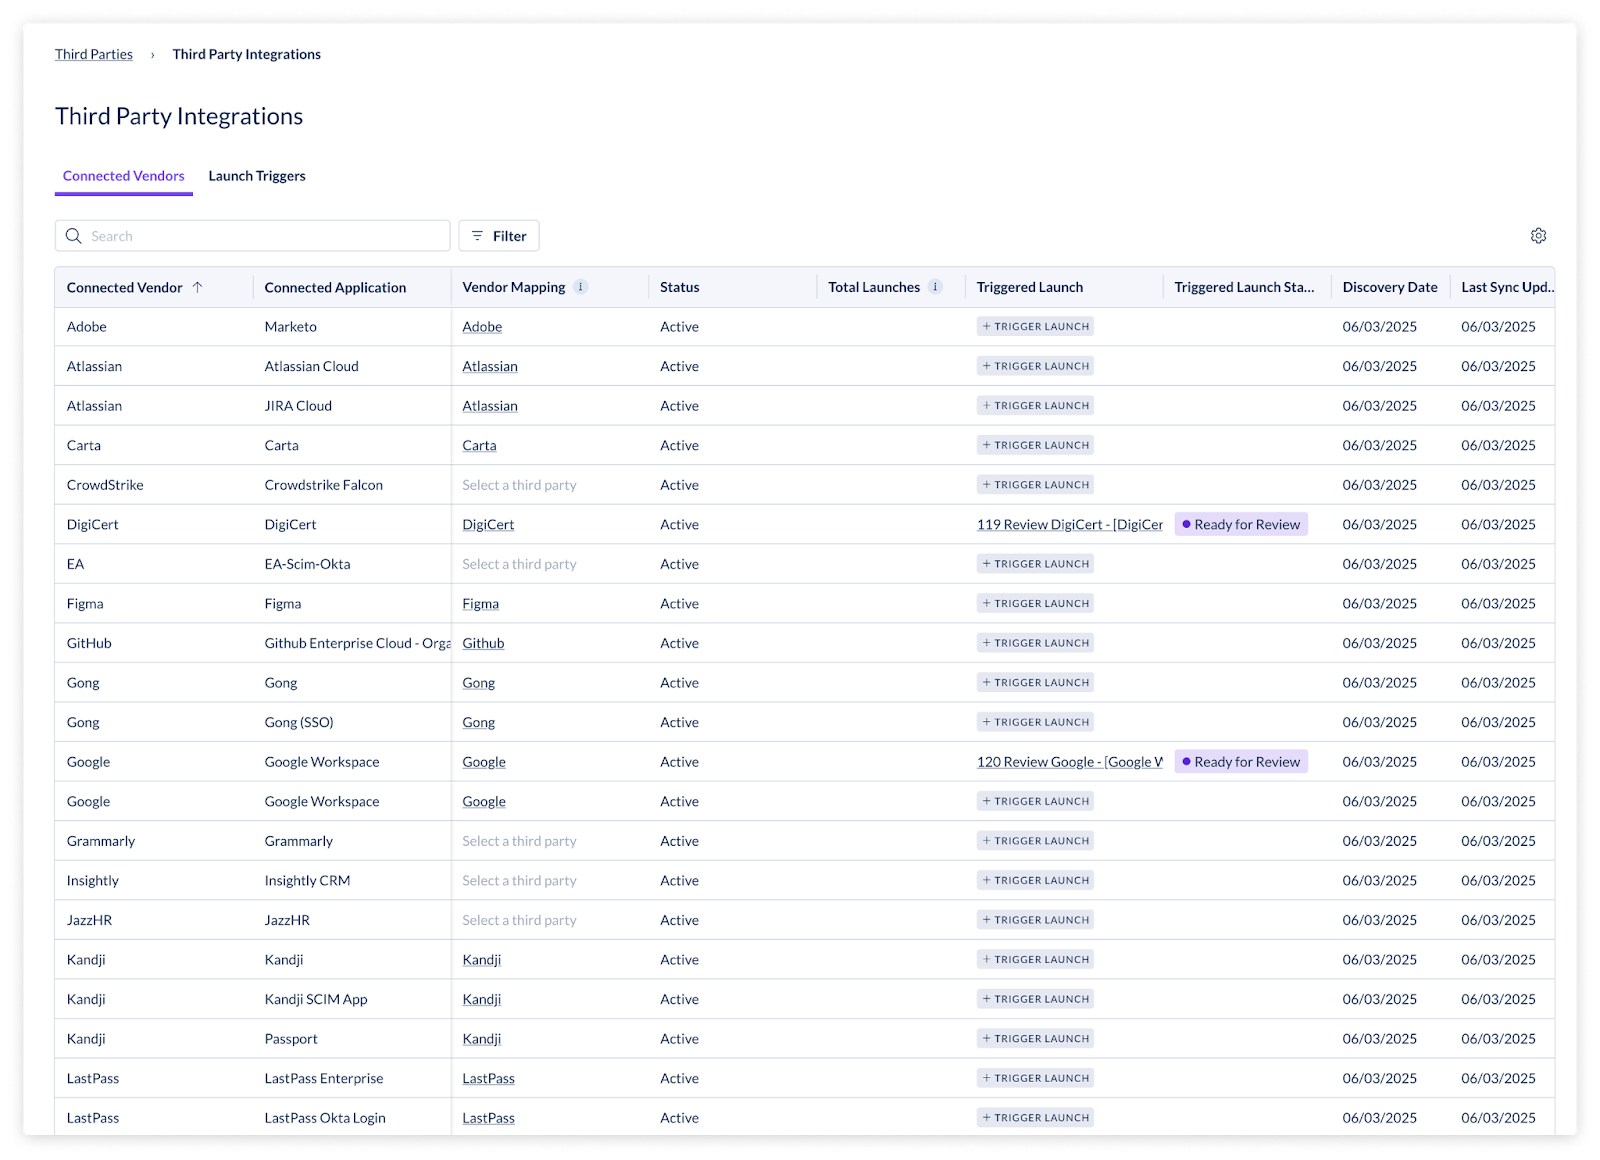The height and width of the screenshot is (1160, 1600).
Task: Trigger launch for Passport row
Action: 1035,1038
